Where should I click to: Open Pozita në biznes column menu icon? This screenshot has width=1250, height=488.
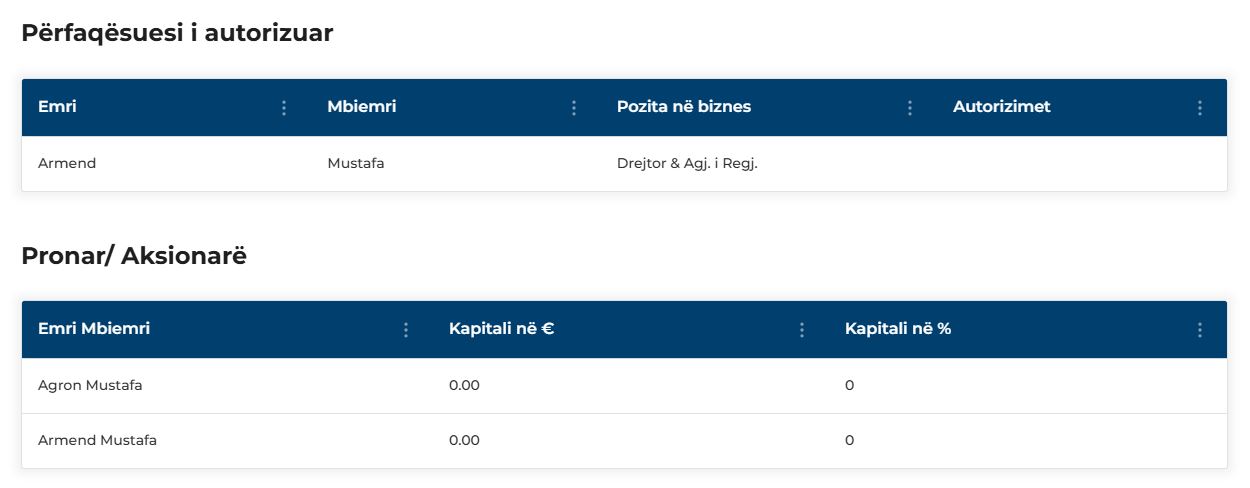(910, 108)
